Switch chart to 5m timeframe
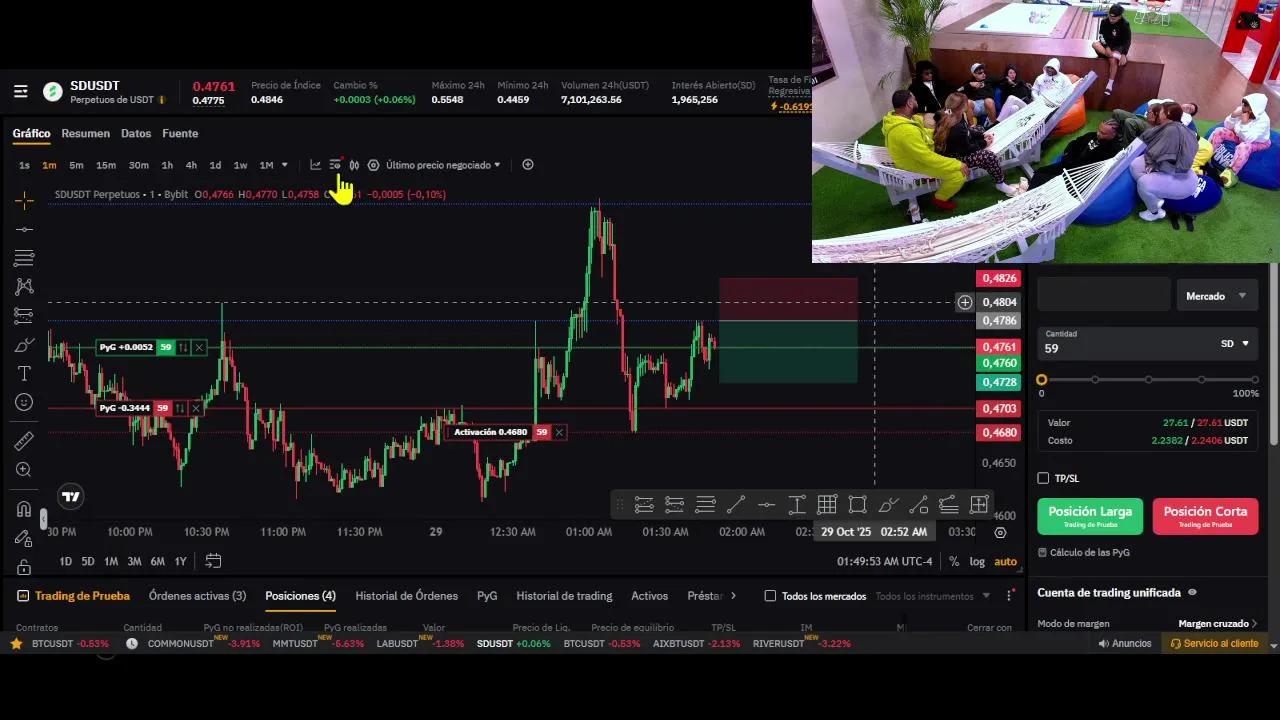 [x=77, y=165]
